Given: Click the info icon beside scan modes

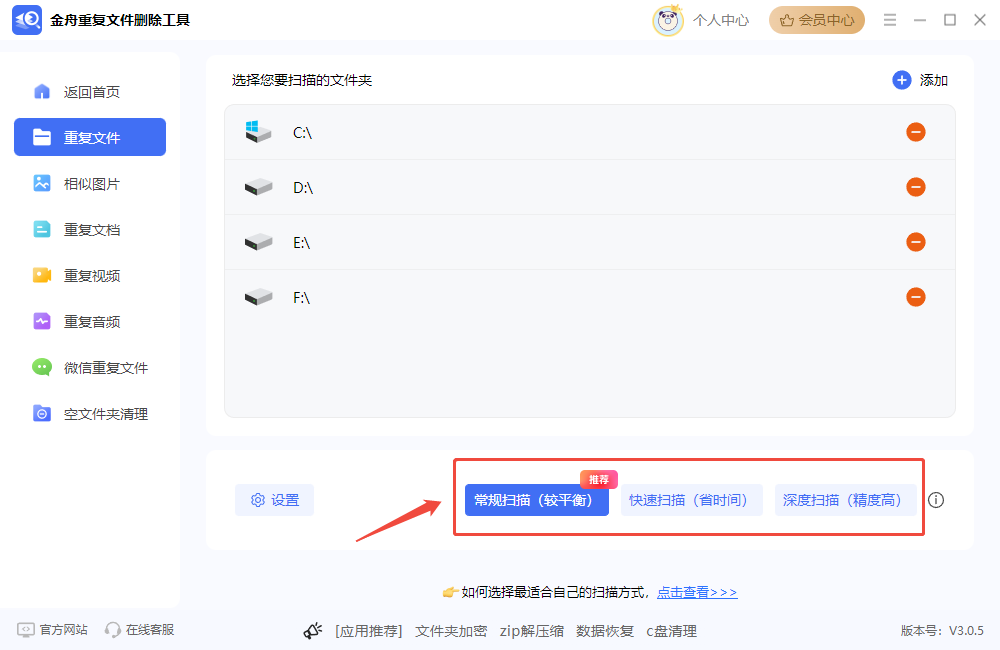Looking at the screenshot, I should pos(936,500).
